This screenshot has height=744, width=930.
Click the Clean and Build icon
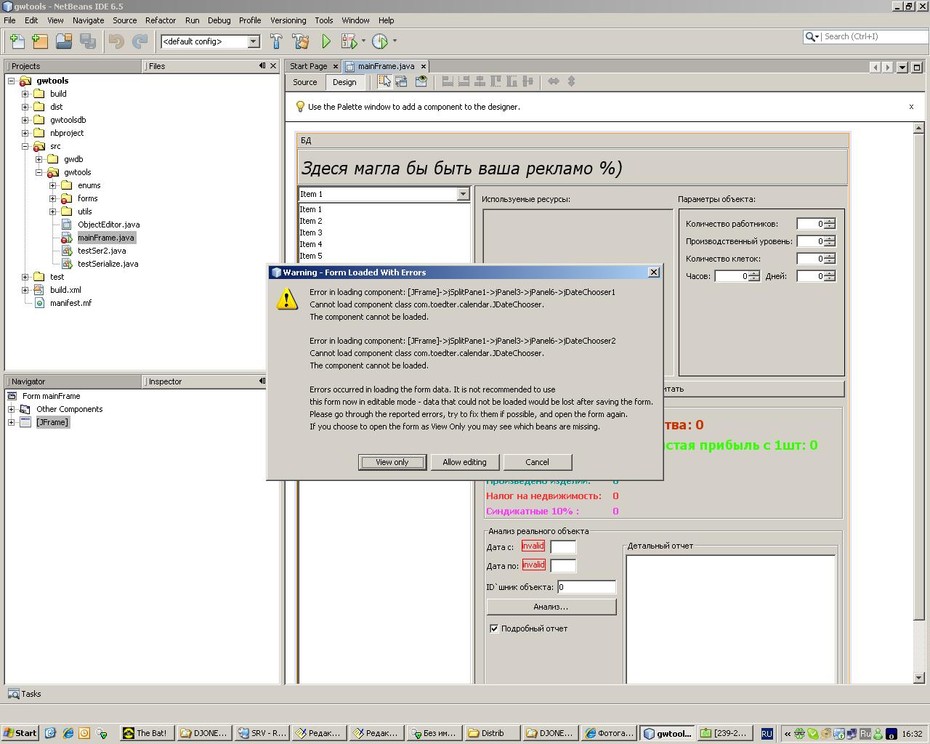point(301,41)
